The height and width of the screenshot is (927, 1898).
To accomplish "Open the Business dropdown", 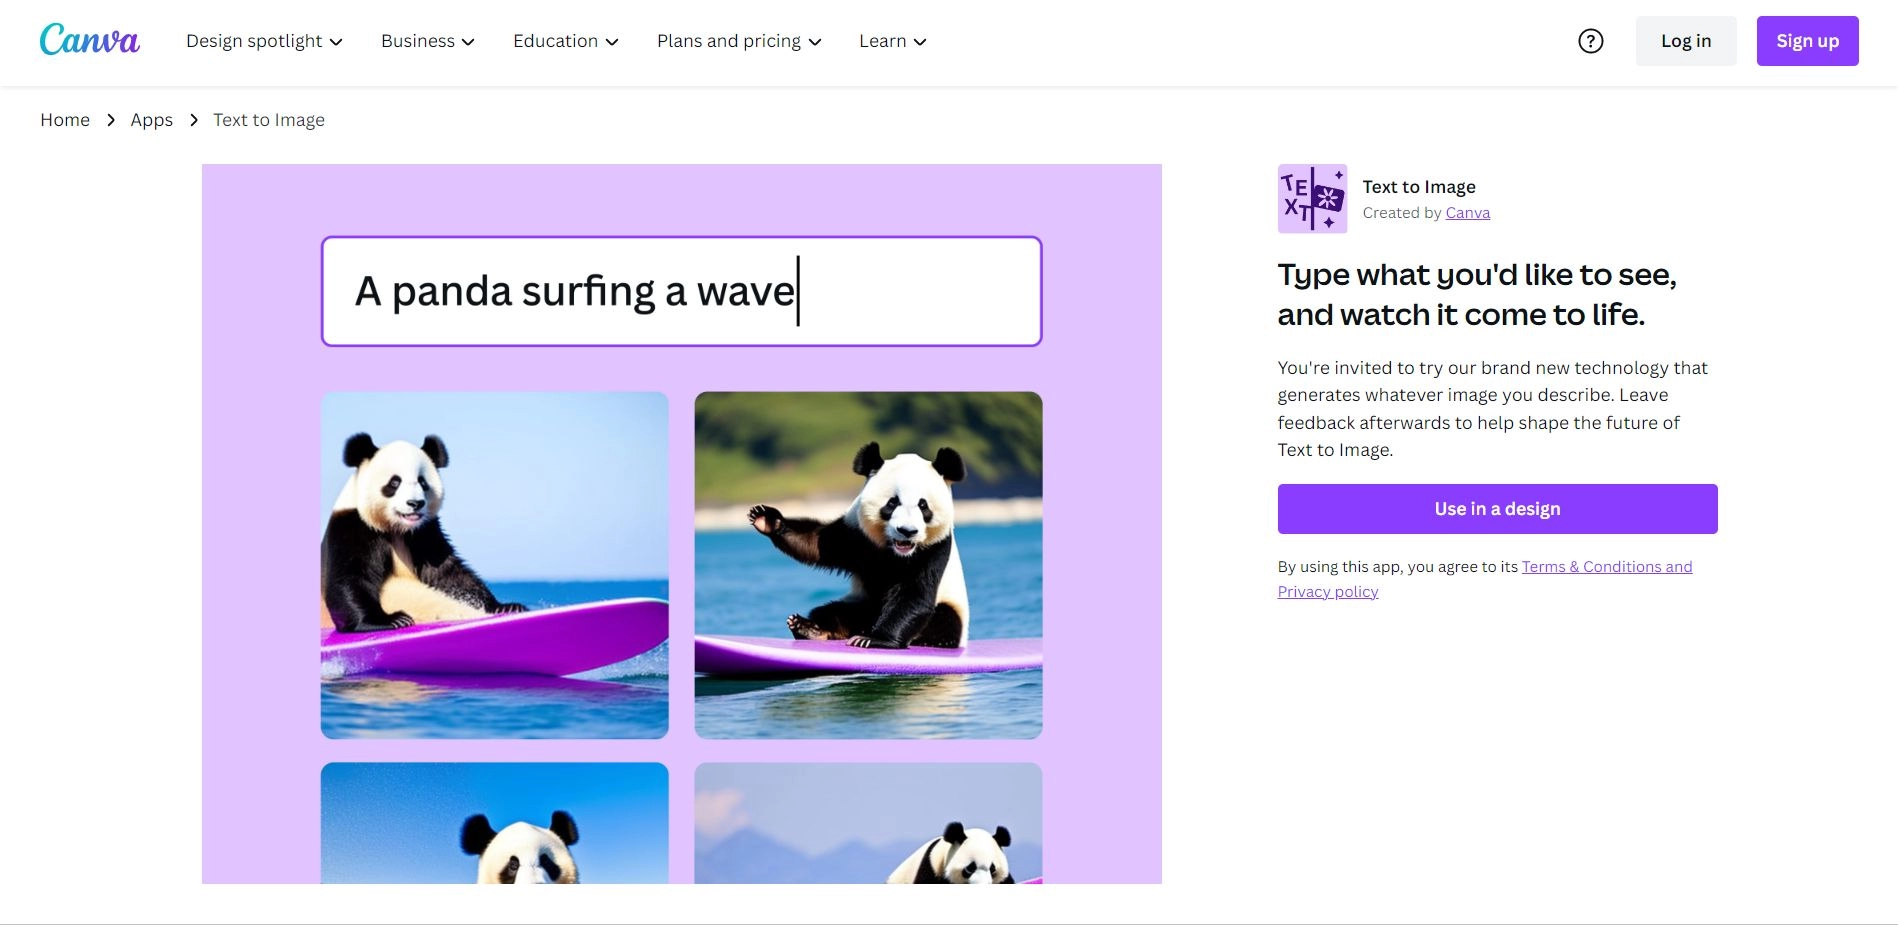I will (x=427, y=41).
